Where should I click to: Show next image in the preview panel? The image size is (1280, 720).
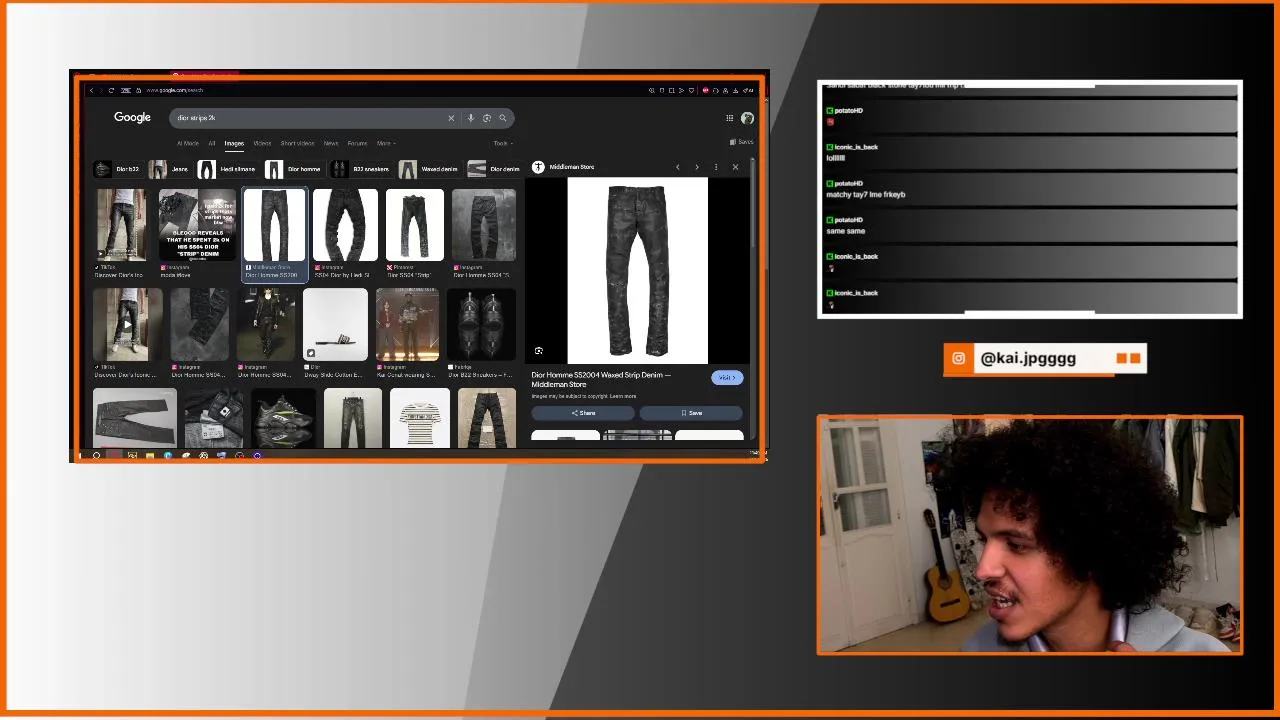coord(697,167)
